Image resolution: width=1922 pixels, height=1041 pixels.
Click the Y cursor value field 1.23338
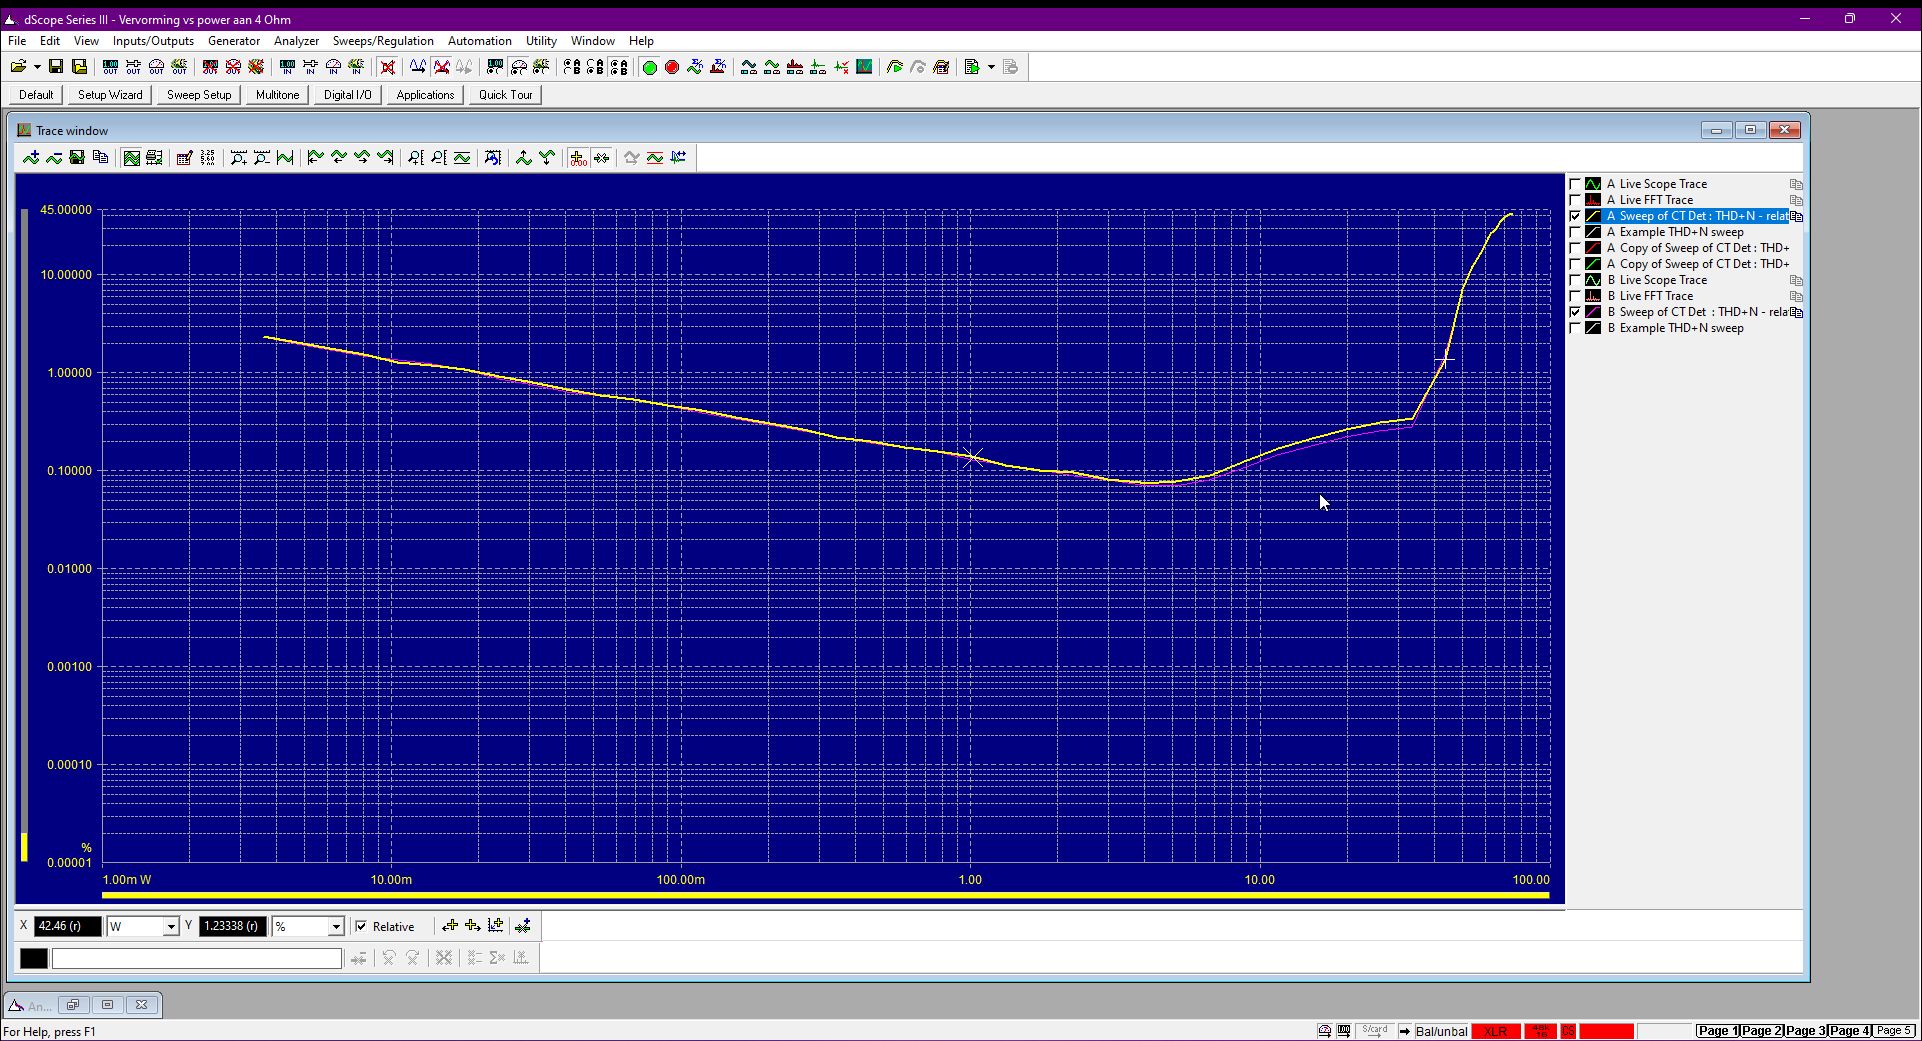(x=233, y=926)
